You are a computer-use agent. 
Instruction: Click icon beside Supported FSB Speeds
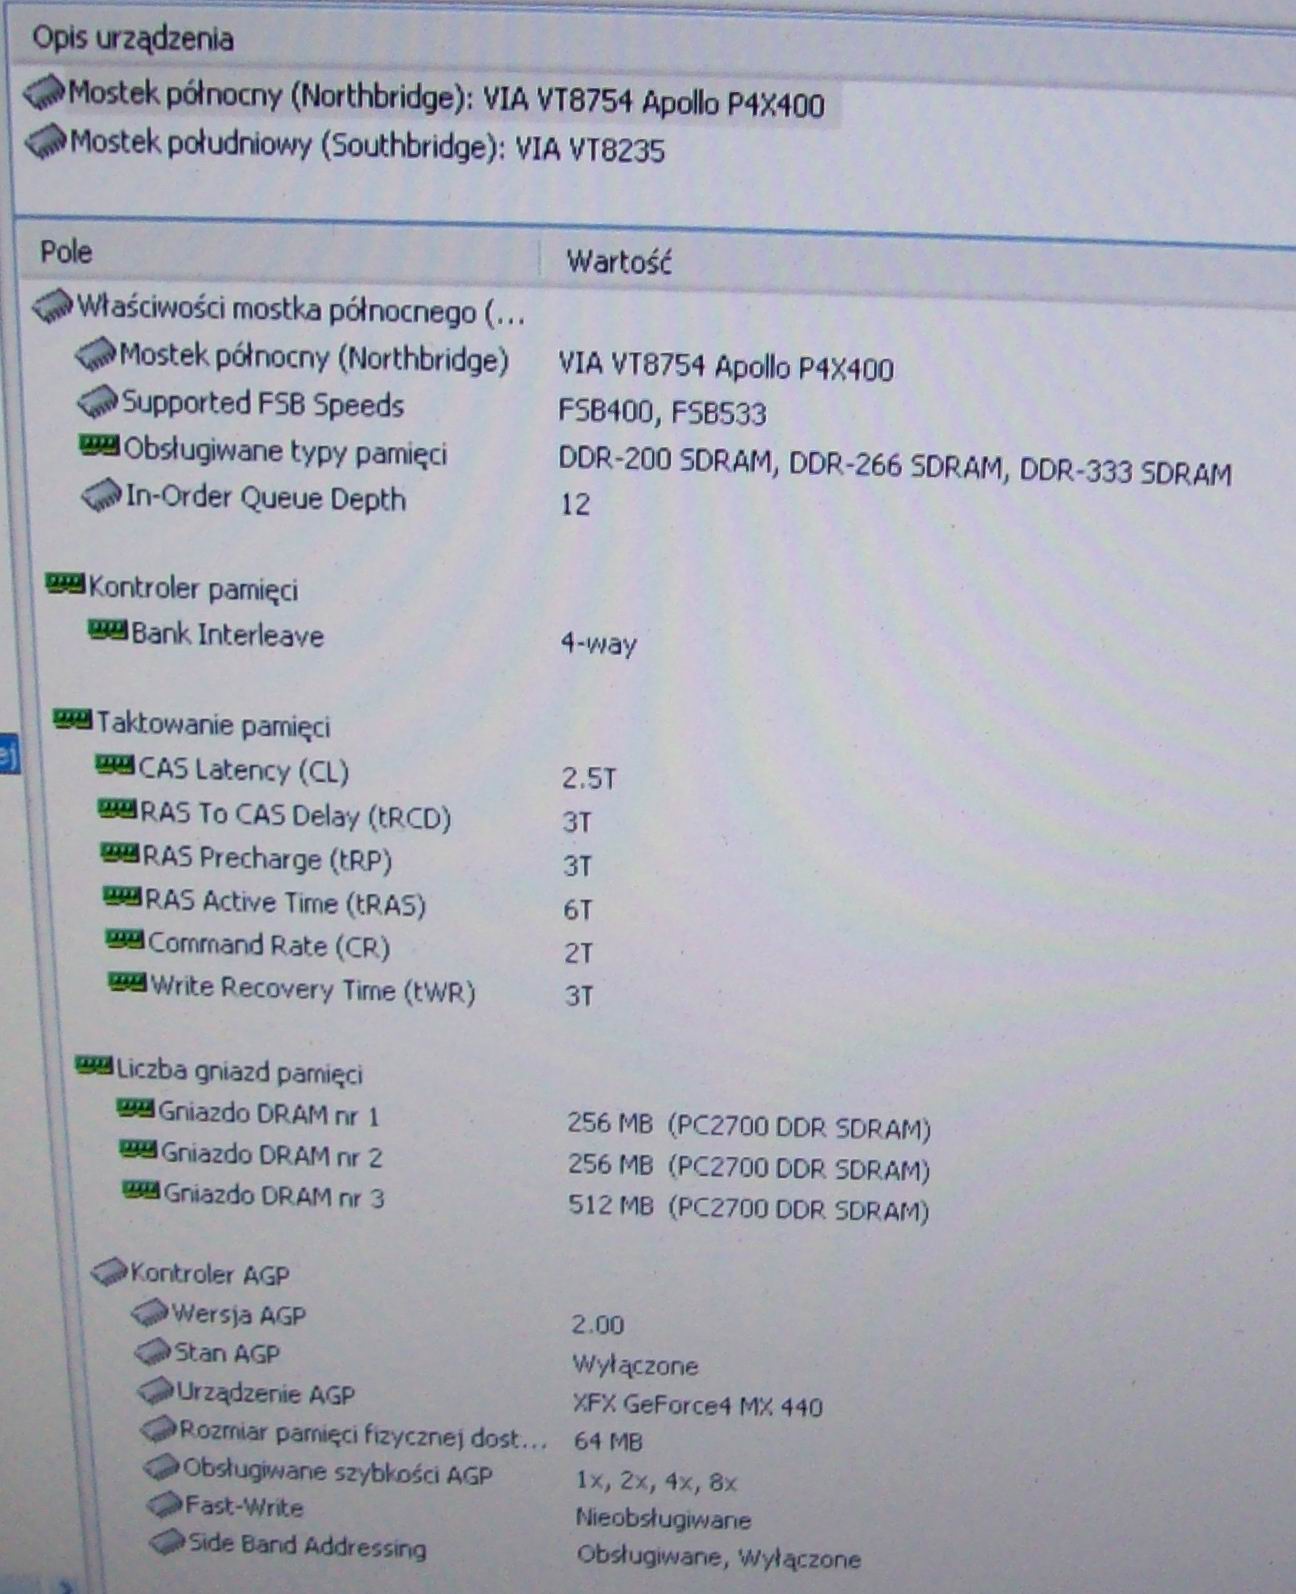(98, 401)
